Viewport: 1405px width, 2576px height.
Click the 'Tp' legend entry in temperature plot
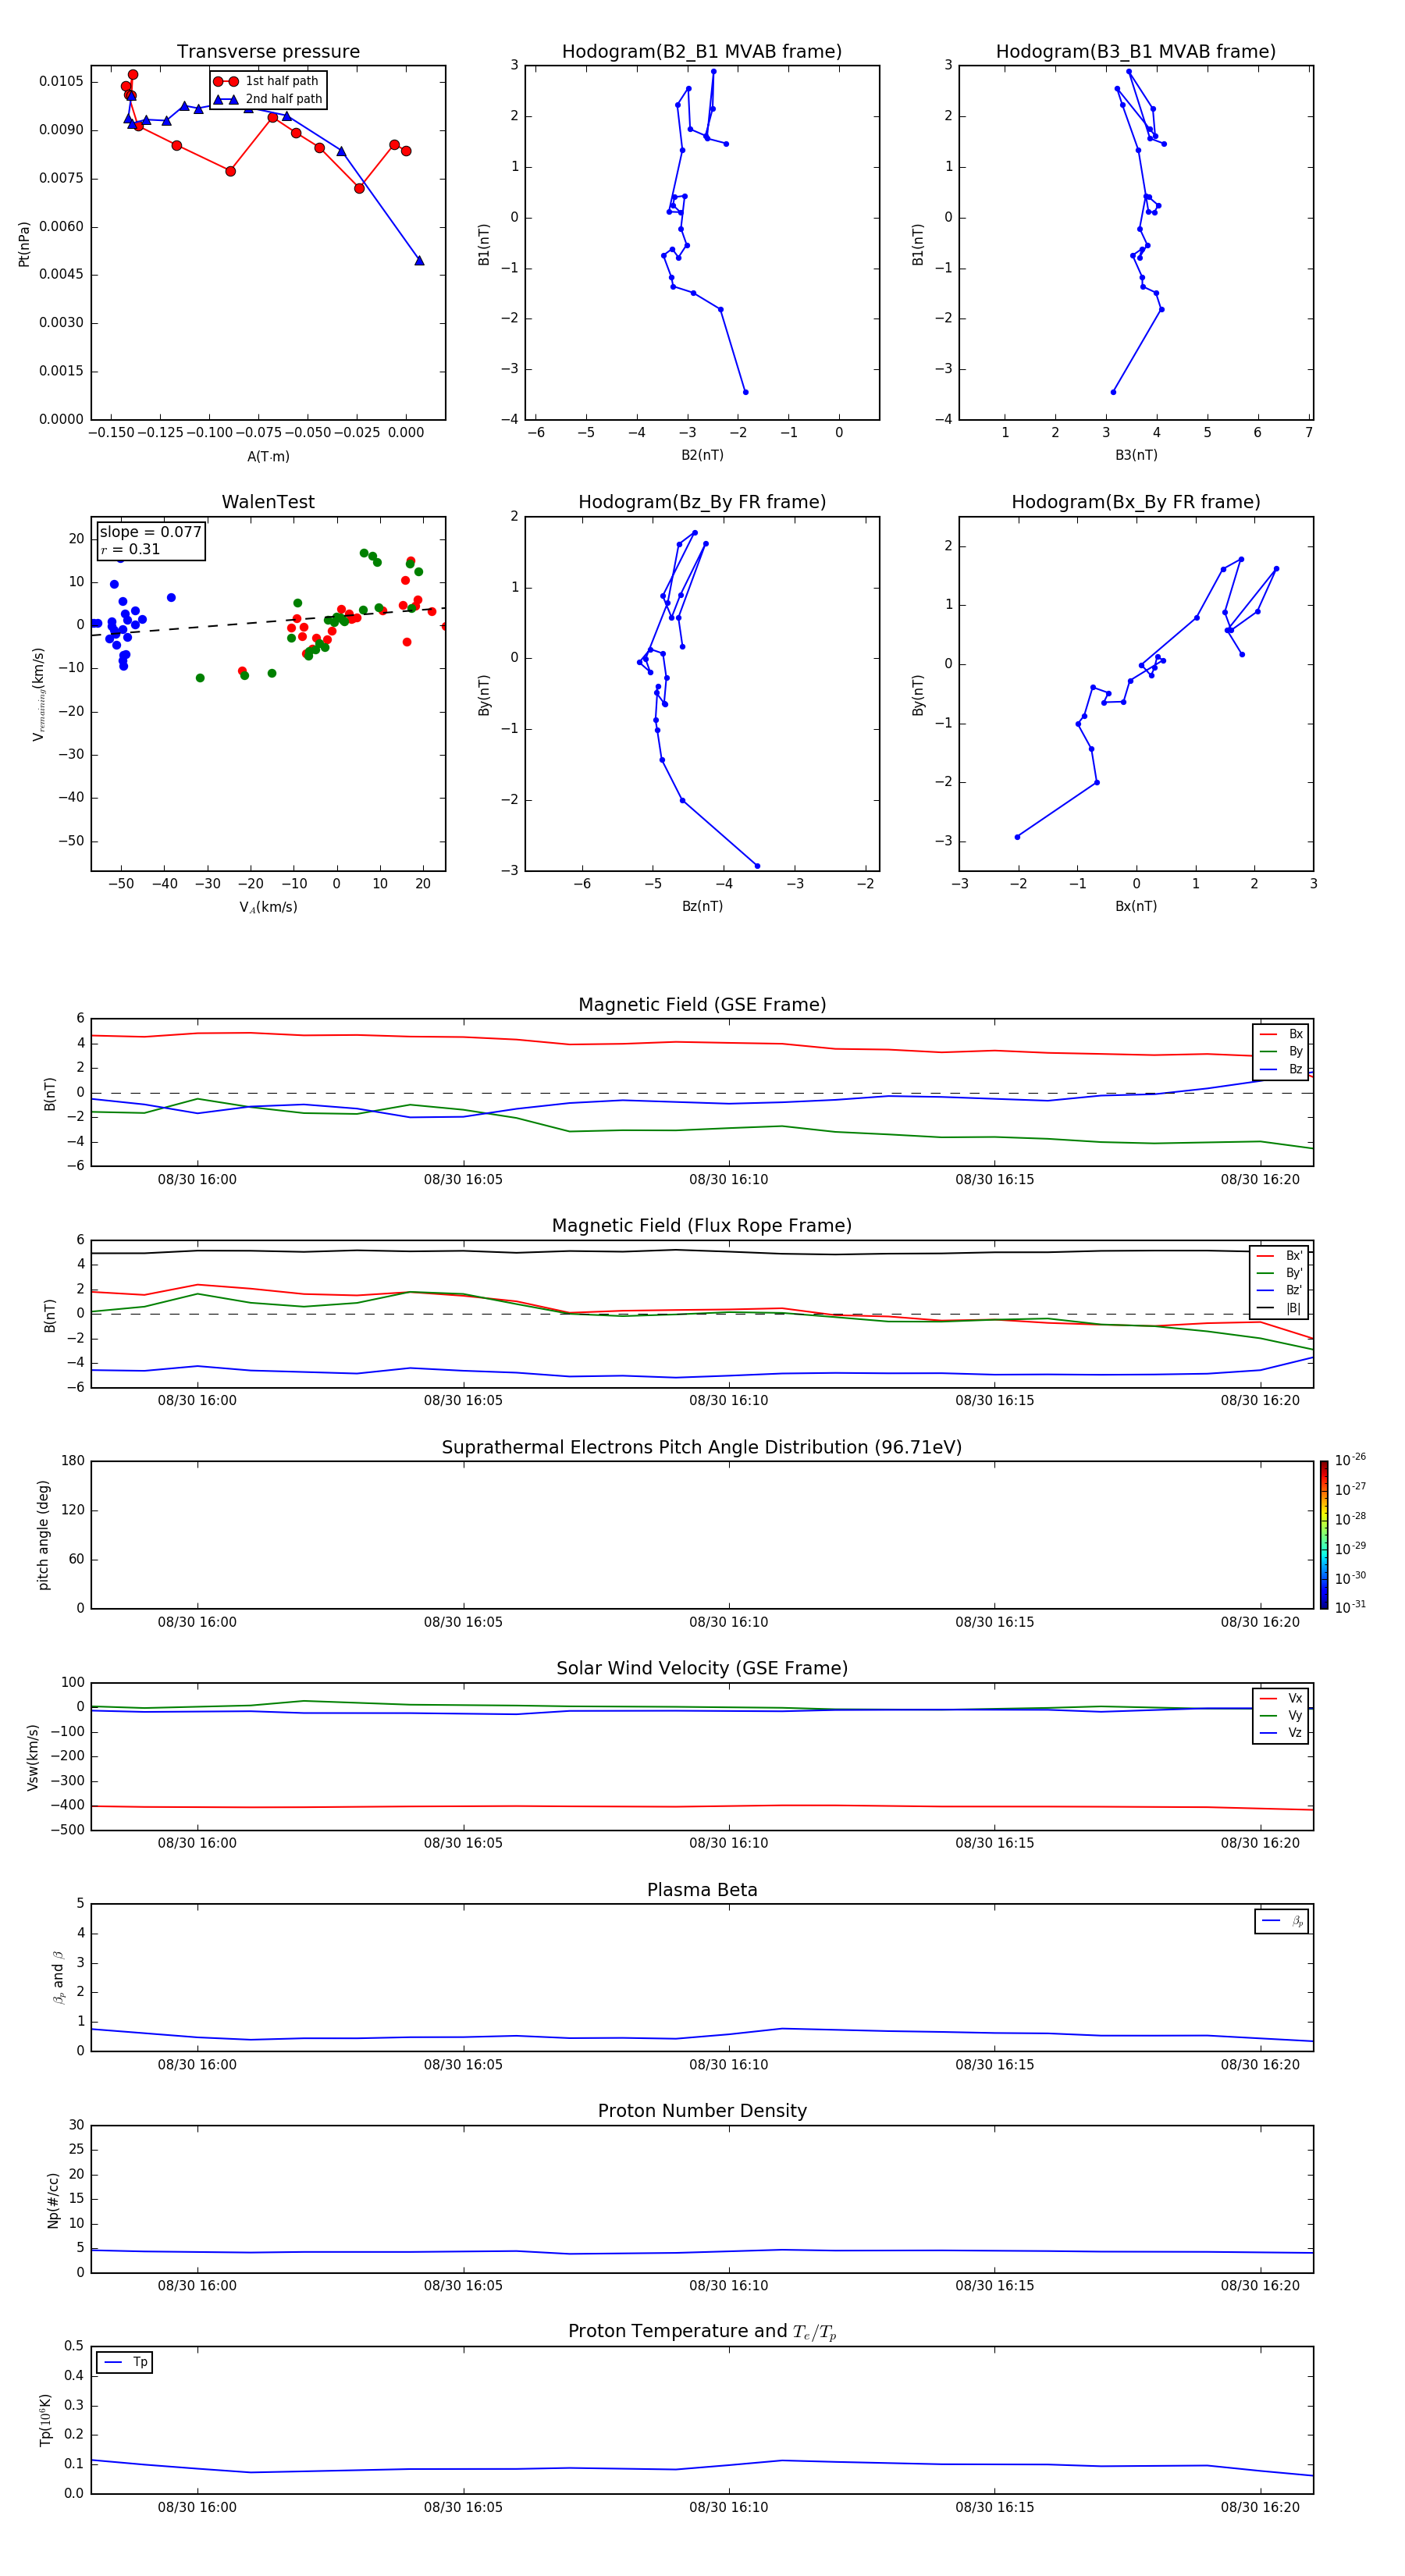[x=125, y=2362]
